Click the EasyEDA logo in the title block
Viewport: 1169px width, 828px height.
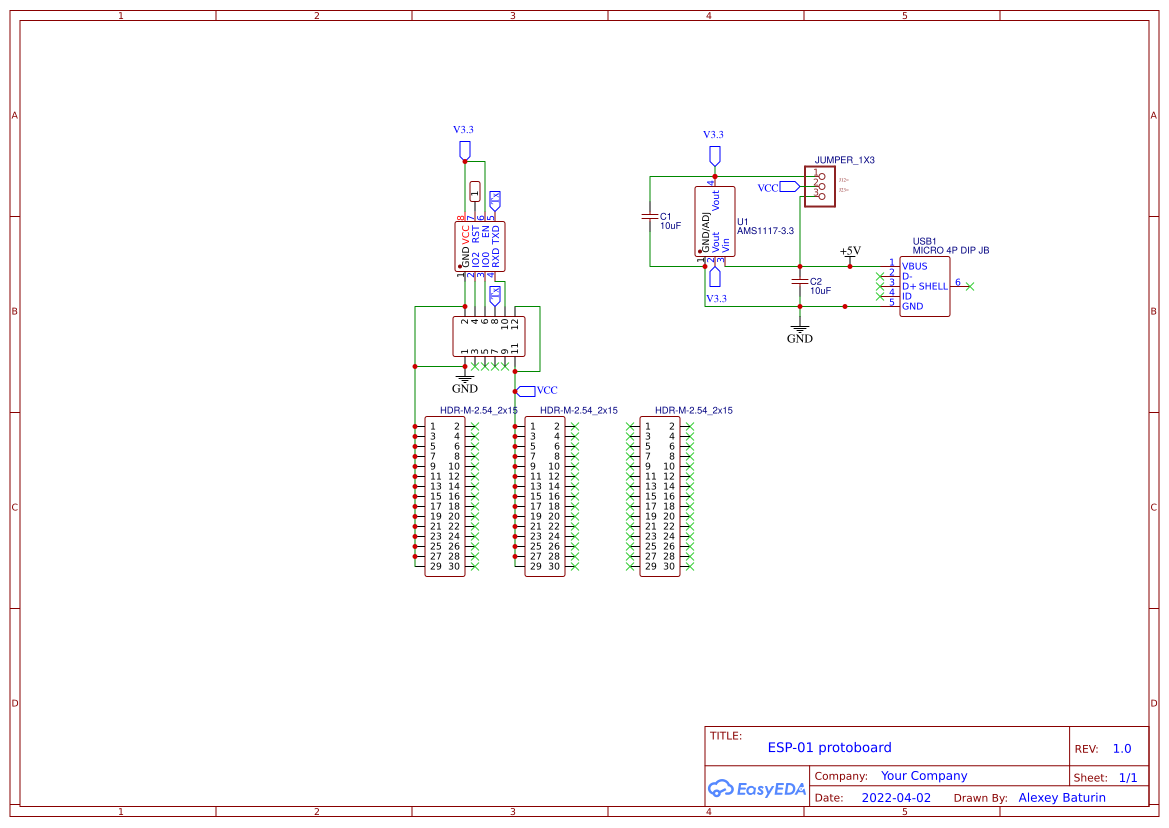tap(755, 789)
